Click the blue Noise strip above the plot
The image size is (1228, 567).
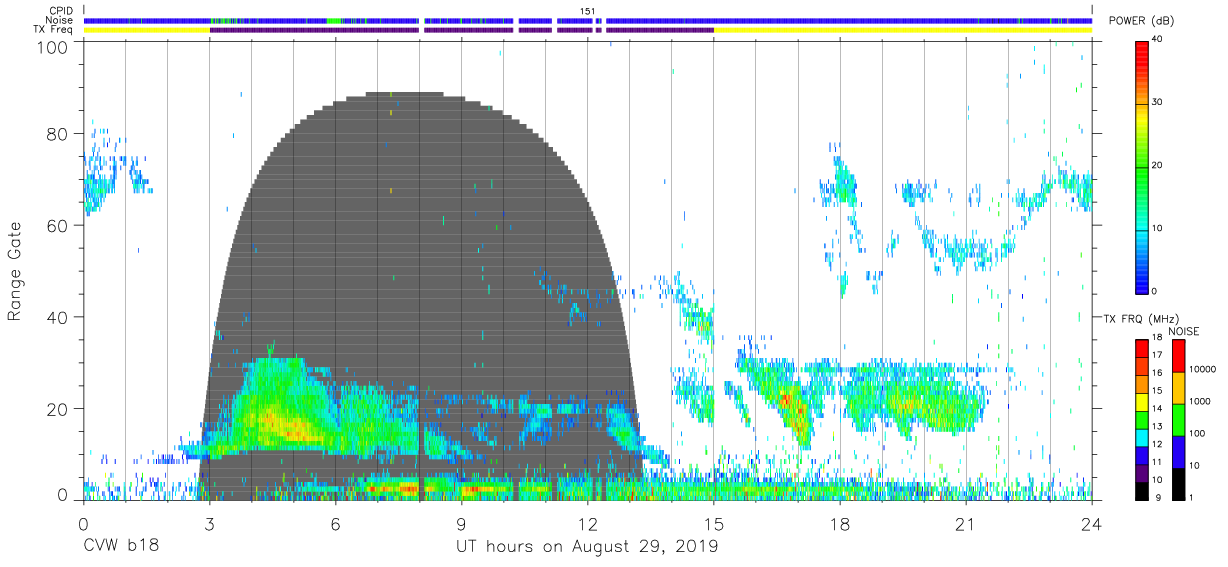tap(587, 21)
